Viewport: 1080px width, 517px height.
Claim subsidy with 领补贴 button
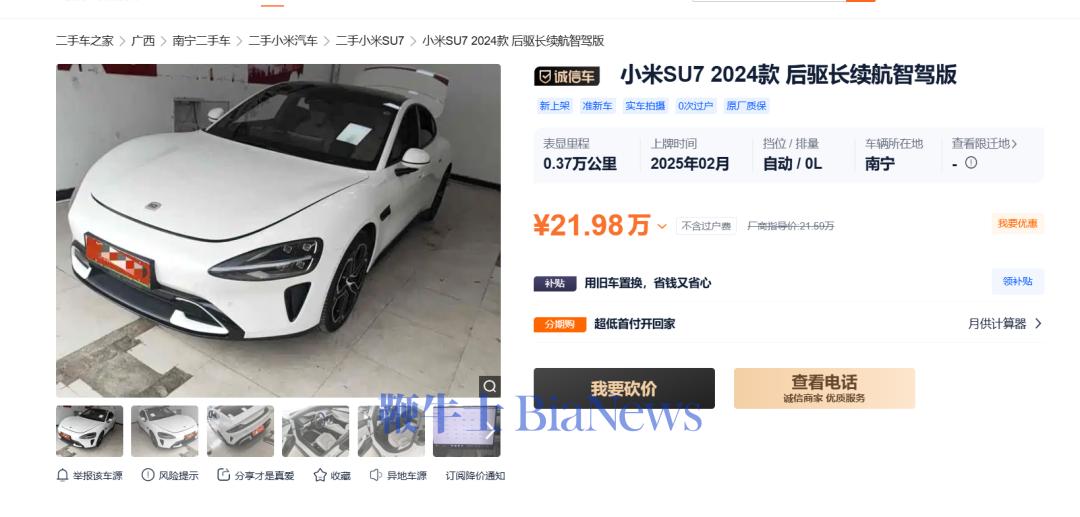pos(1017,282)
